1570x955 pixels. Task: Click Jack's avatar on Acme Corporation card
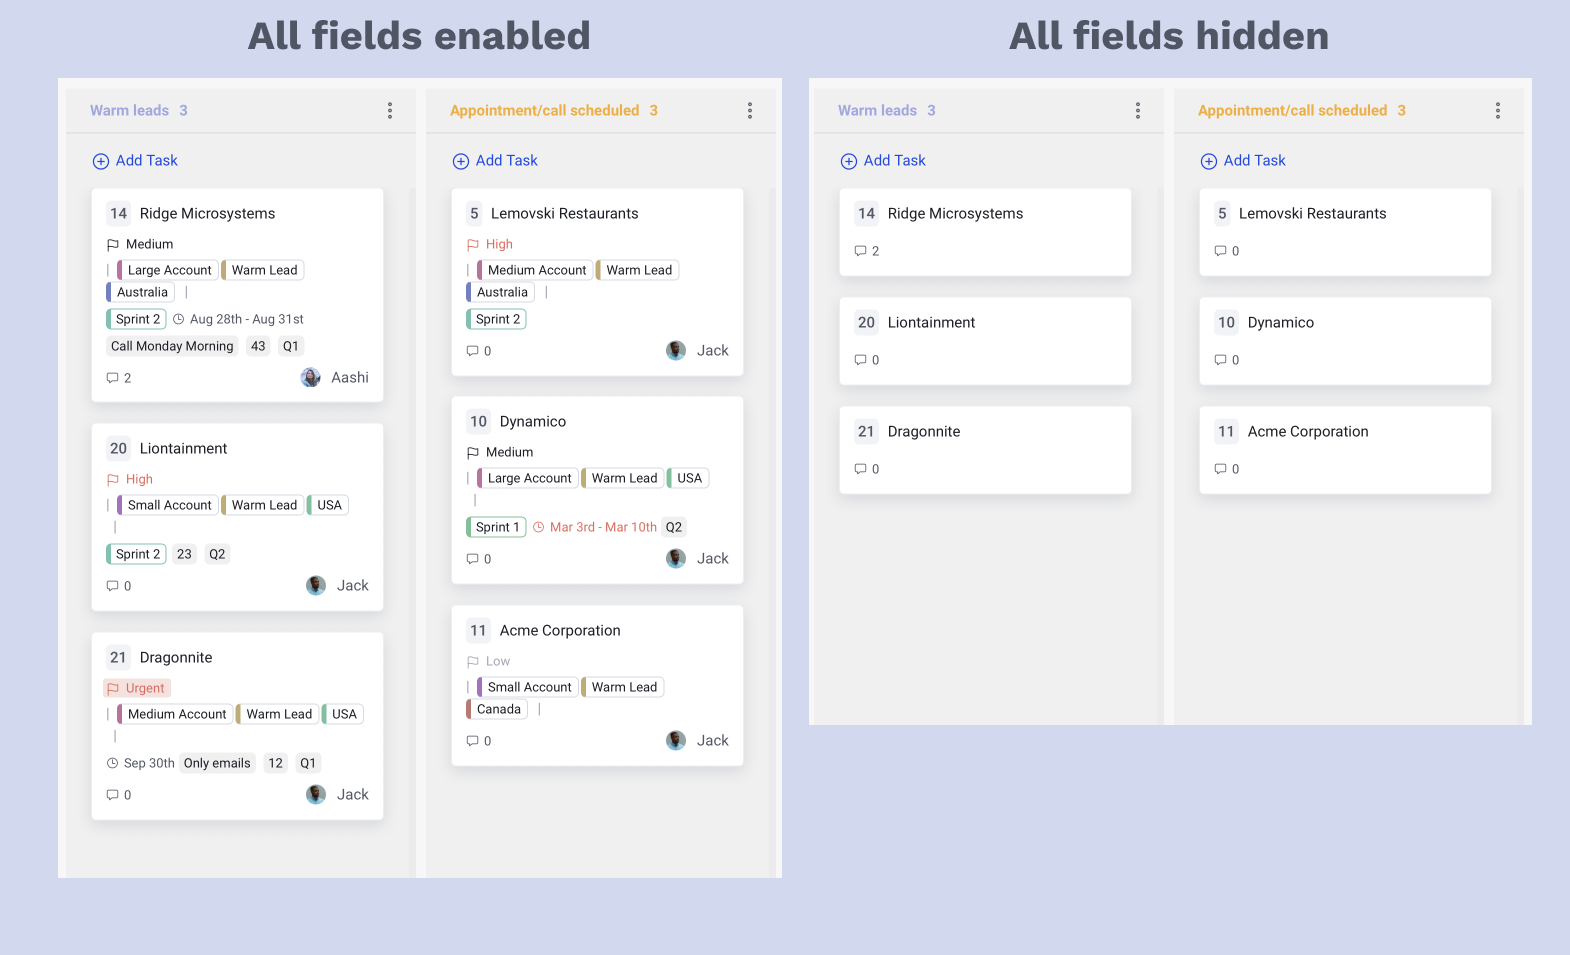(676, 741)
